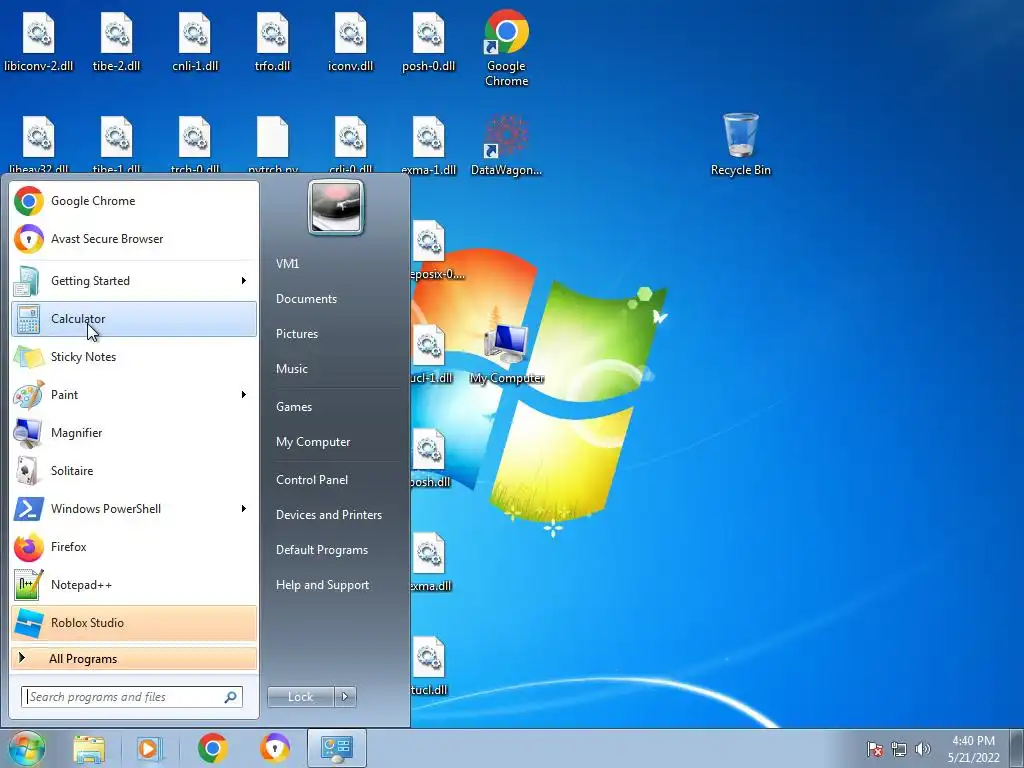Viewport: 1024px width, 768px height.
Task: Select Google Chrome desktop shortcut
Action: pyautogui.click(x=507, y=48)
